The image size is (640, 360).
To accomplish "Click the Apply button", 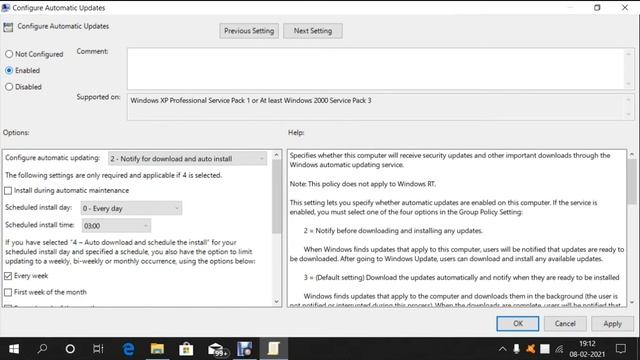I will coord(612,324).
